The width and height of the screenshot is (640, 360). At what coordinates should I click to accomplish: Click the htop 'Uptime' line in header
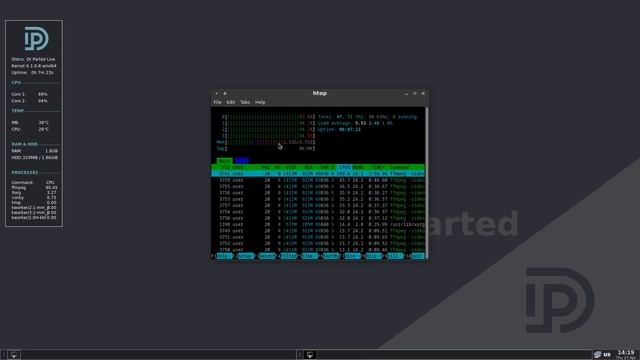(x=339, y=129)
